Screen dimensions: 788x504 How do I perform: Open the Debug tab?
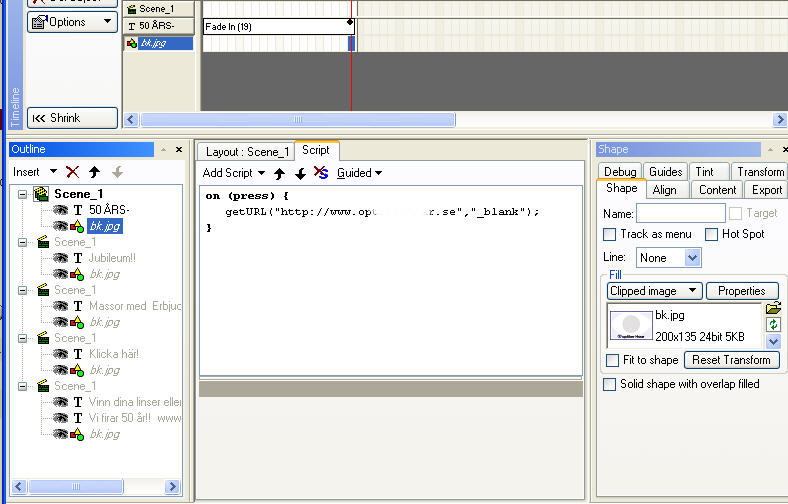pos(620,172)
